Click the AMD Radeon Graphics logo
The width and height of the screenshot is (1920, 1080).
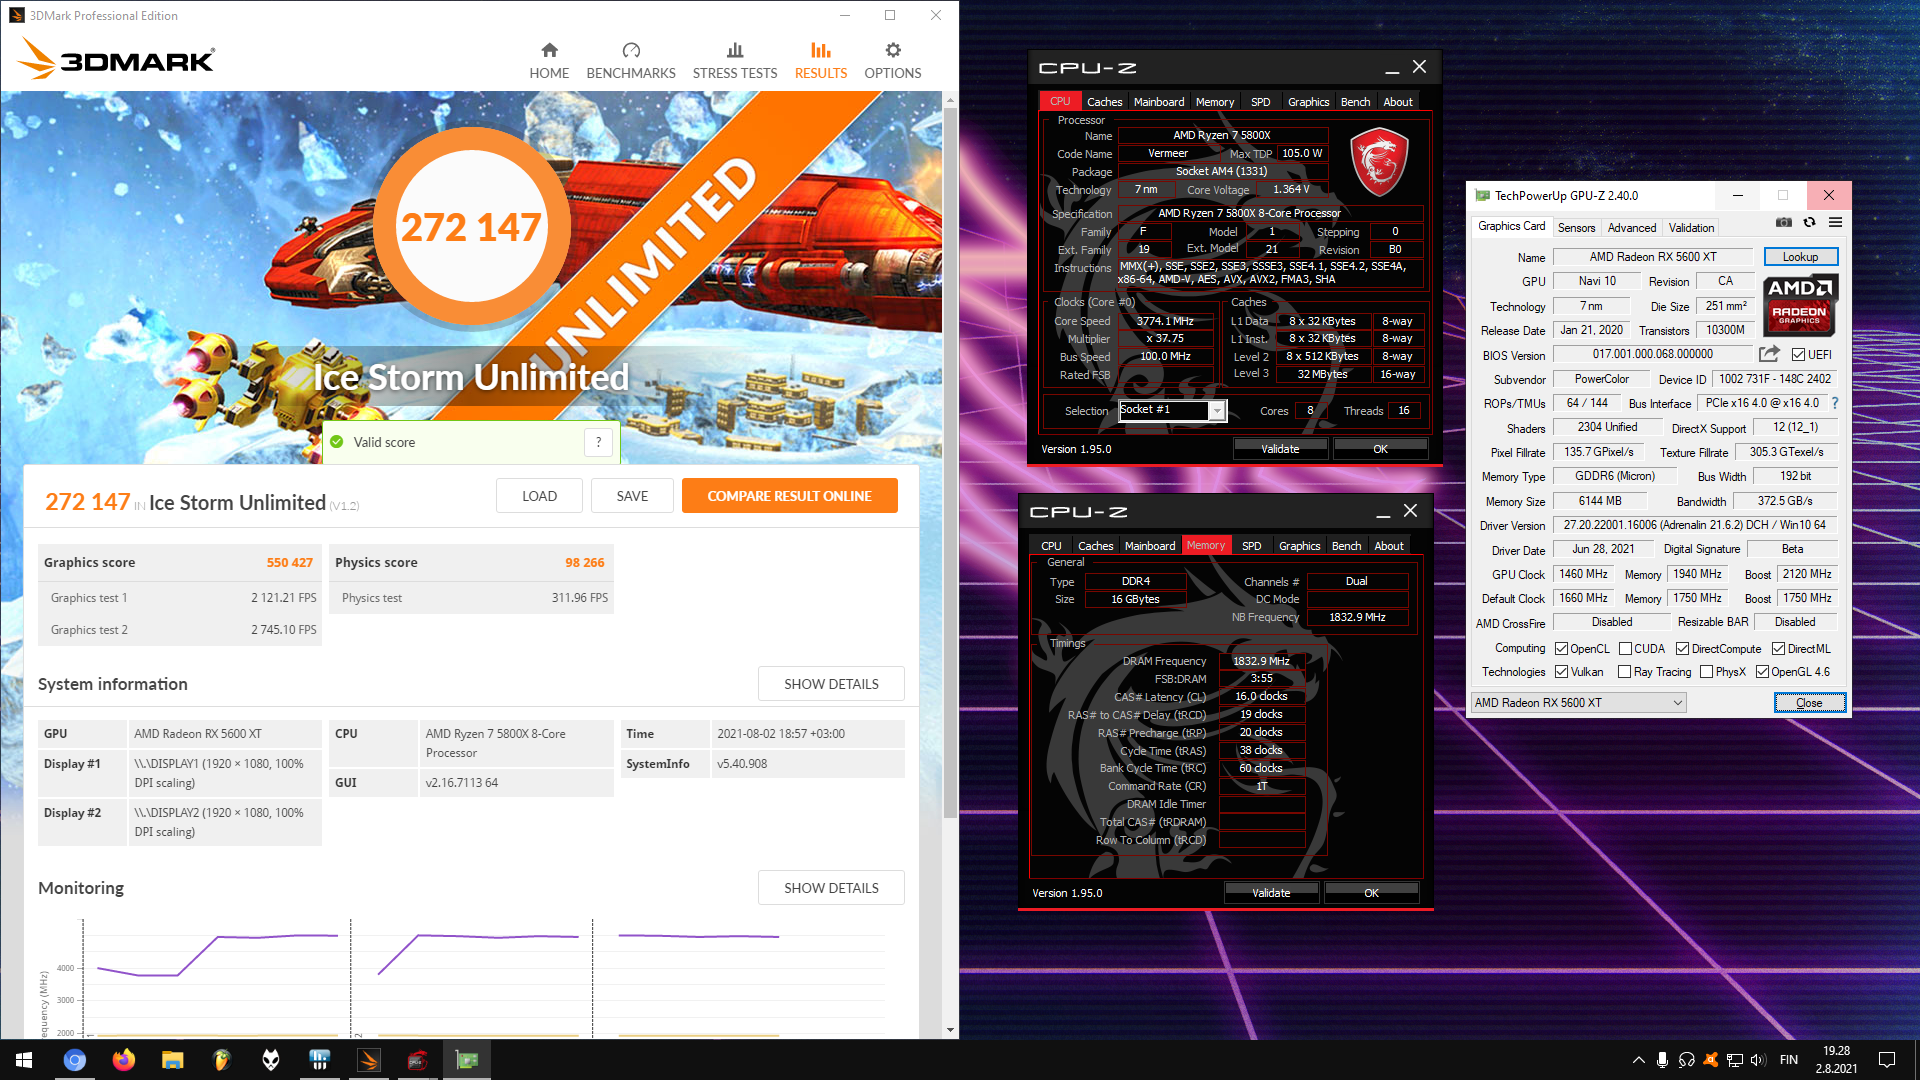(x=1800, y=304)
